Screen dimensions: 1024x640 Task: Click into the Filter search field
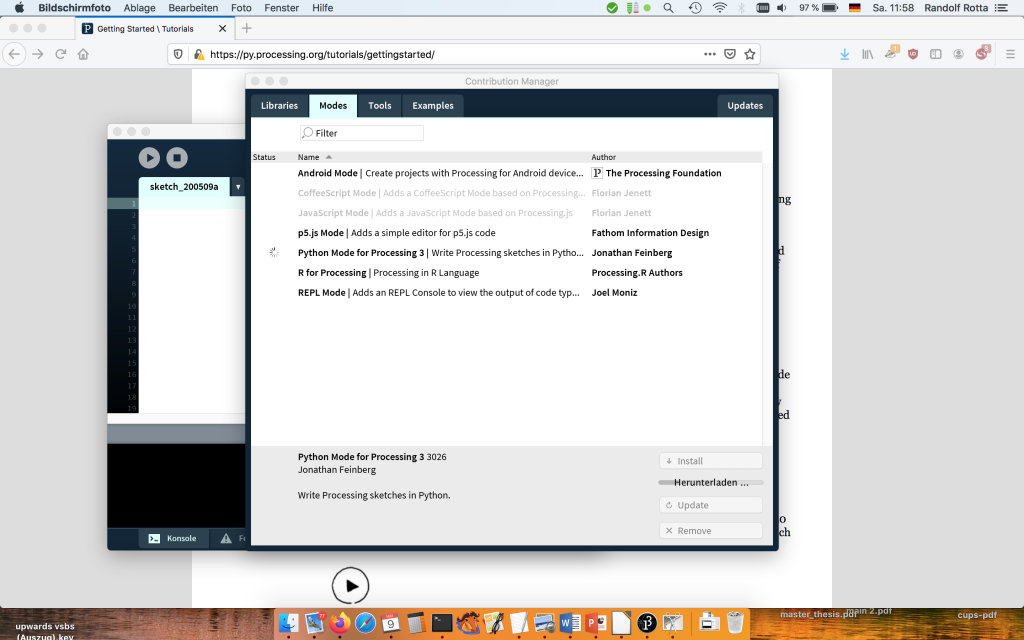pos(362,133)
